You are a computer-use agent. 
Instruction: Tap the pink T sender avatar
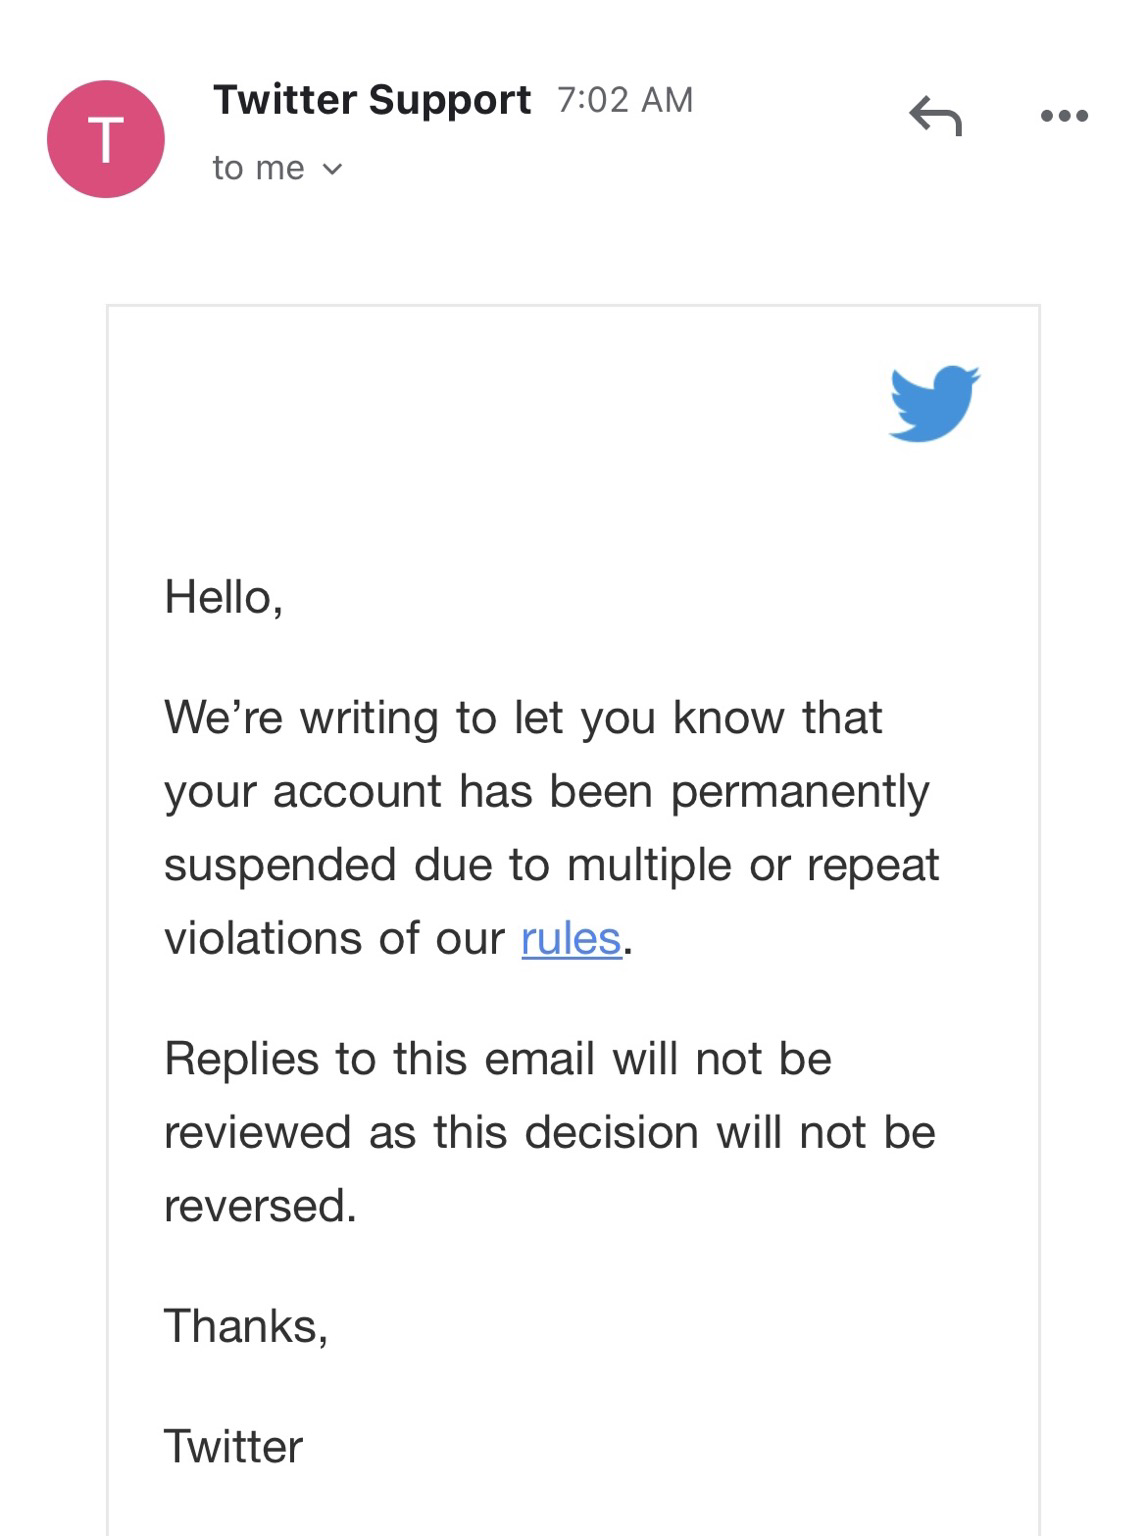click(106, 139)
